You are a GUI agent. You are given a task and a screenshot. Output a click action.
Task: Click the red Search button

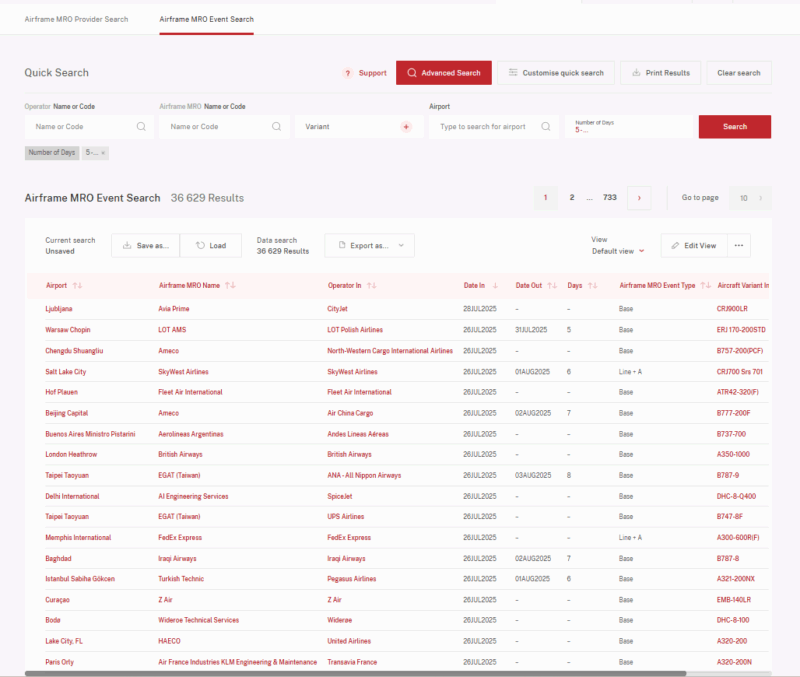point(734,127)
